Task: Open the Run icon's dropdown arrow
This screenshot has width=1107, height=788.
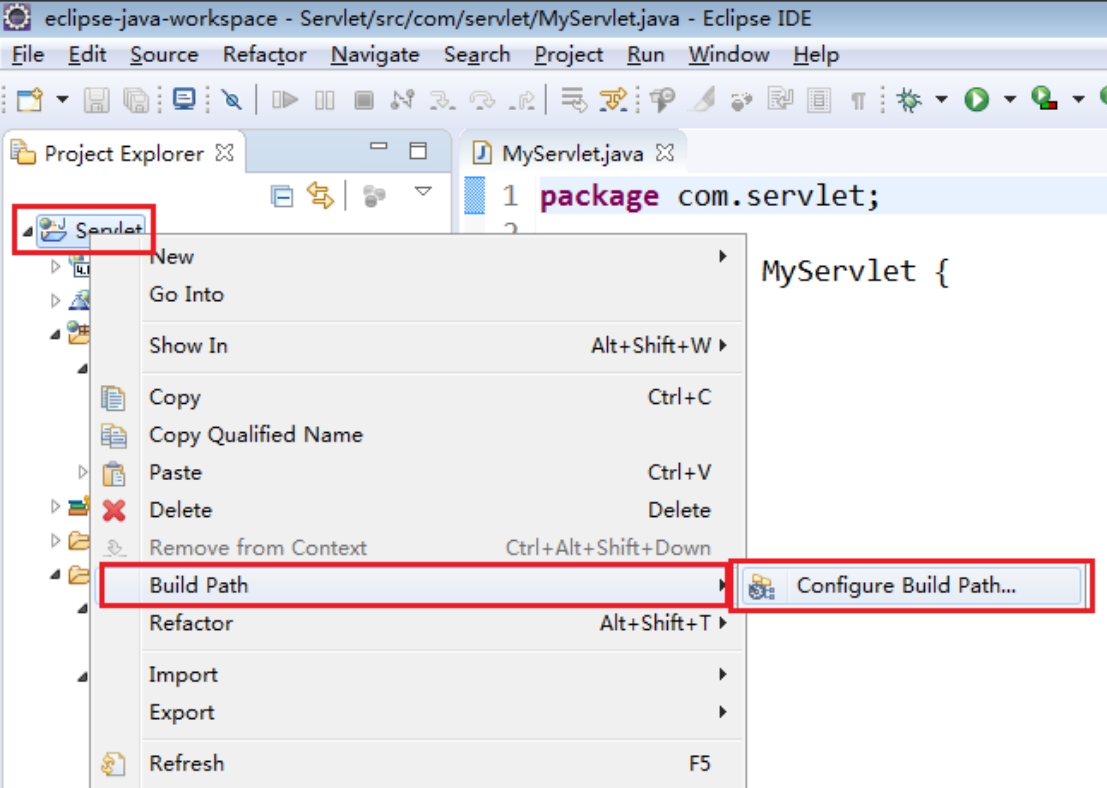Action: (x=1010, y=100)
